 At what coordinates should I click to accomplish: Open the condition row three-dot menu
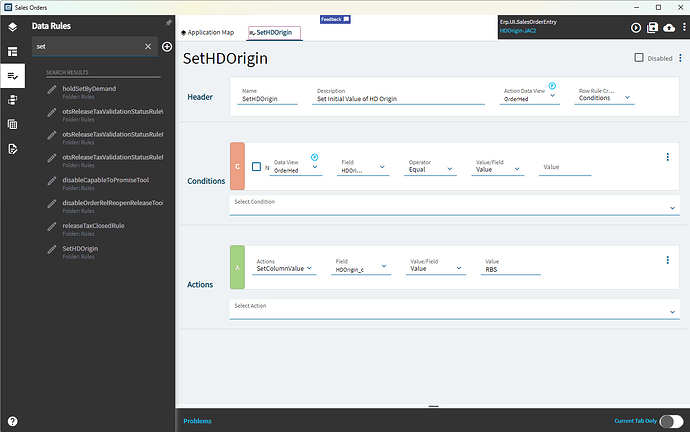tap(667, 157)
